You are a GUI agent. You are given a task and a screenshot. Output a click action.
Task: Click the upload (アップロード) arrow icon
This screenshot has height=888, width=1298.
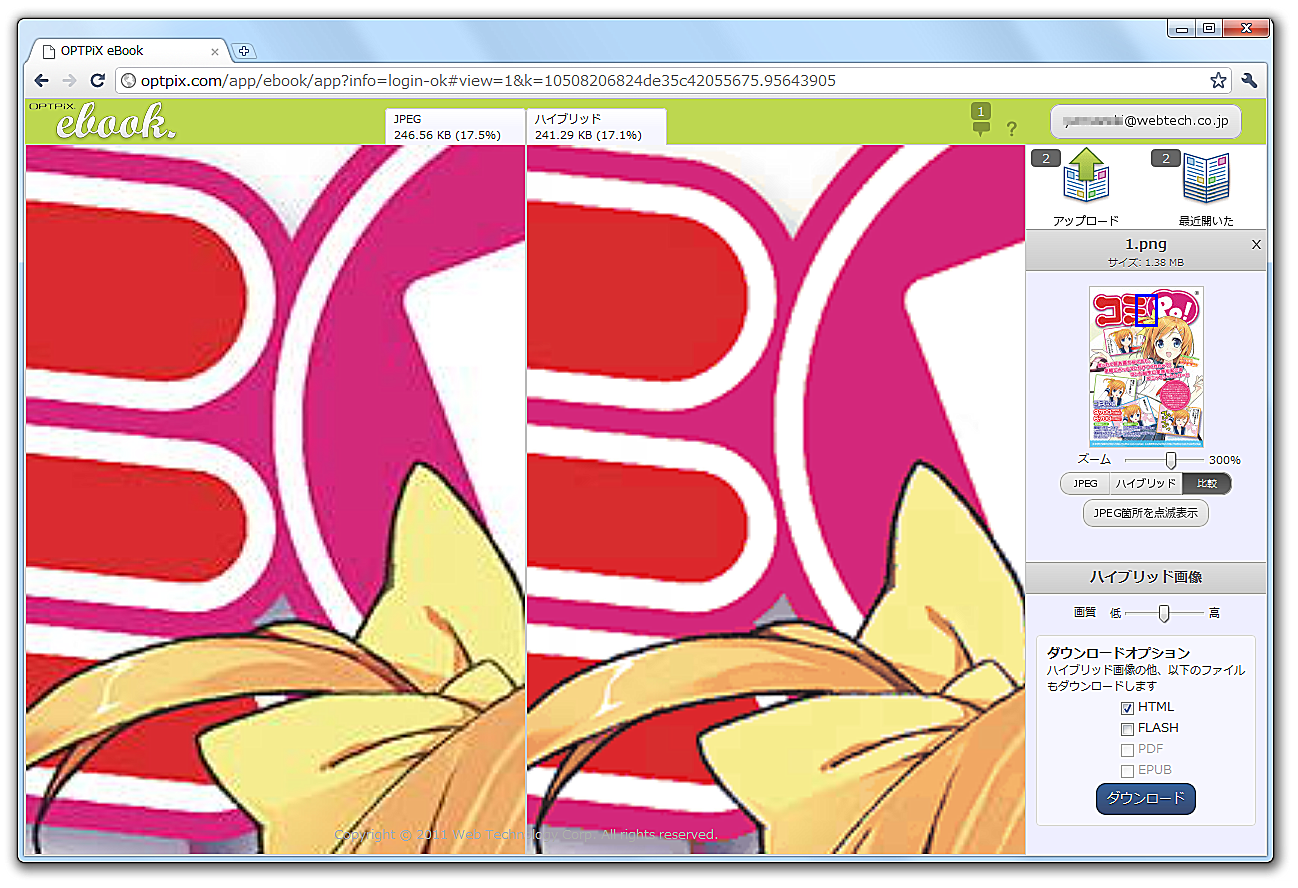(1086, 177)
